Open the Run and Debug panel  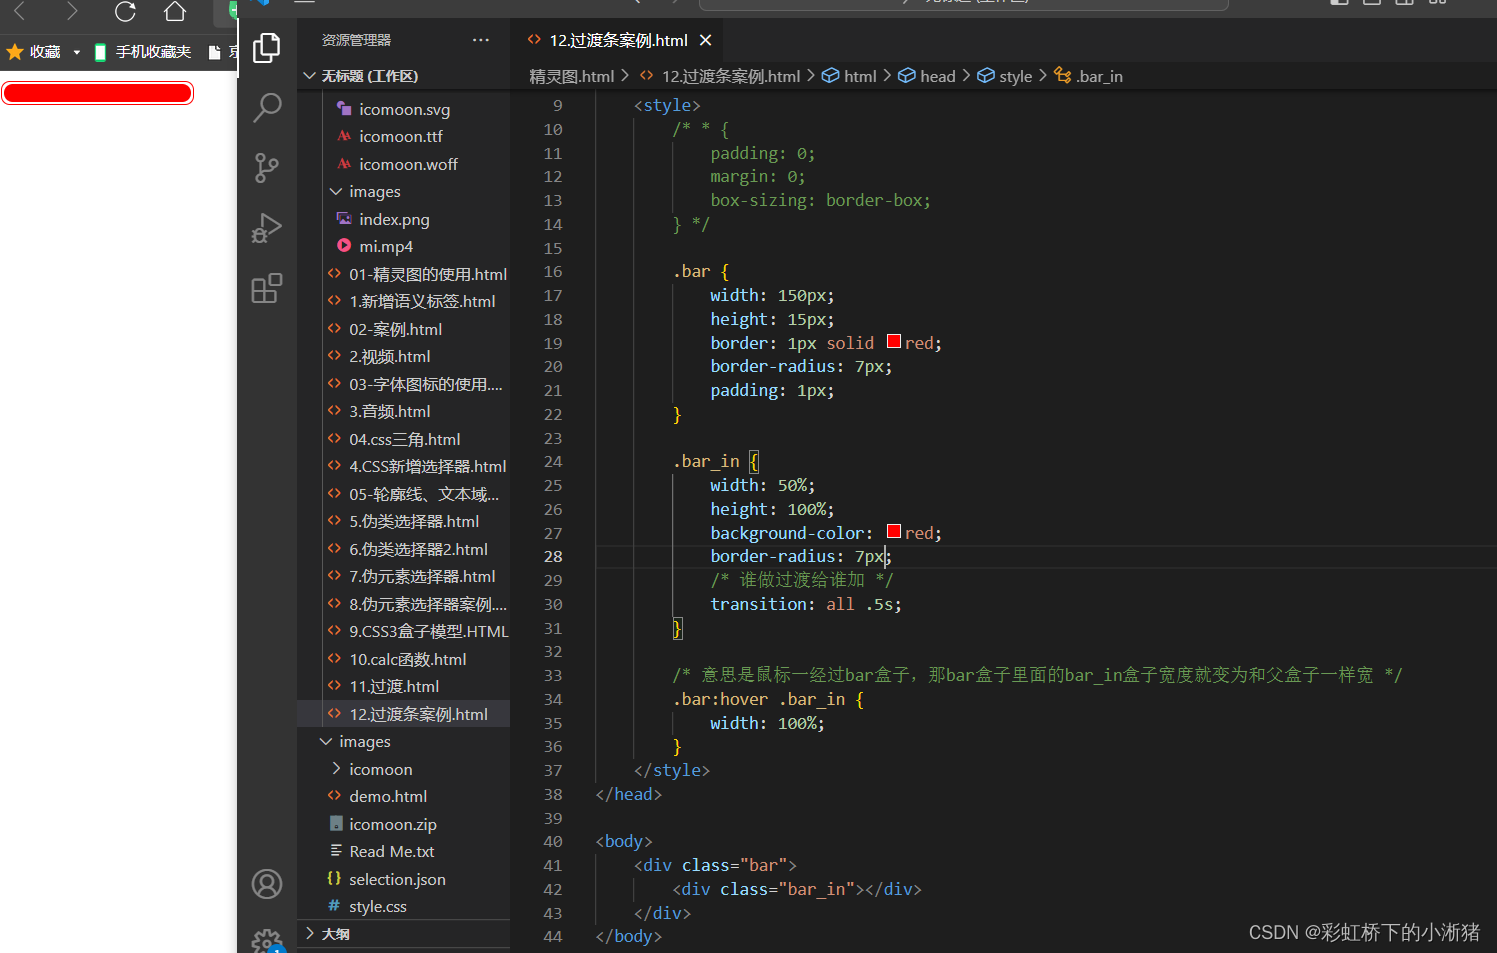(x=267, y=228)
